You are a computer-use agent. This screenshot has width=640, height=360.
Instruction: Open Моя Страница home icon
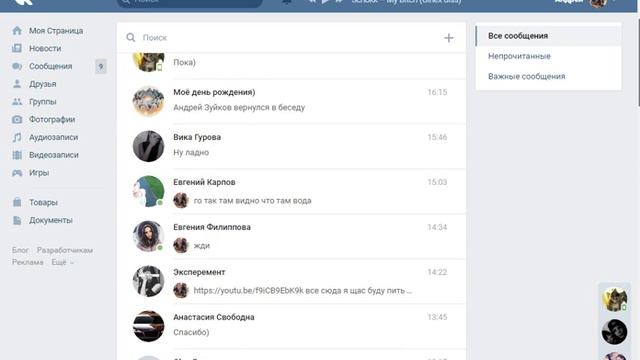[x=17, y=31]
